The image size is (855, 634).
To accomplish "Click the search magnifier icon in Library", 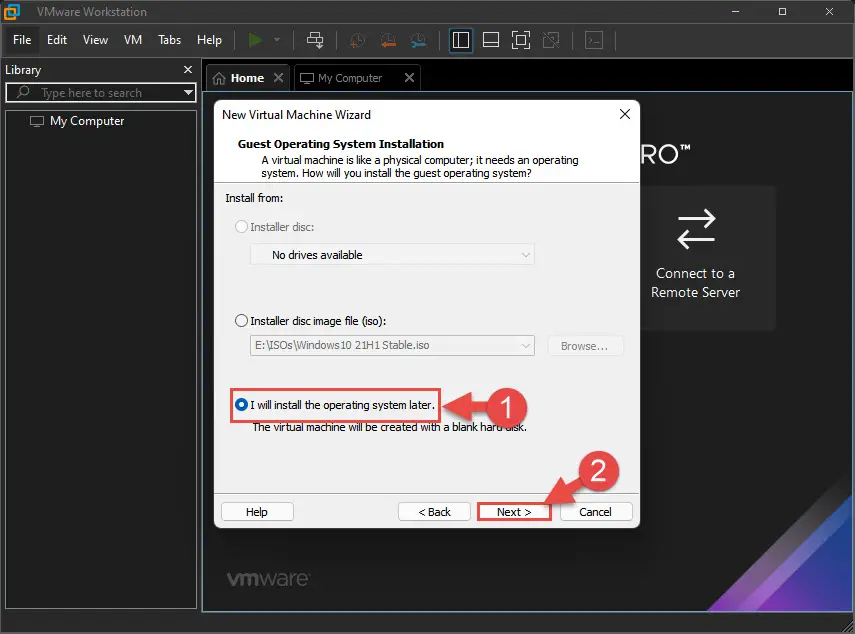I will [23, 92].
